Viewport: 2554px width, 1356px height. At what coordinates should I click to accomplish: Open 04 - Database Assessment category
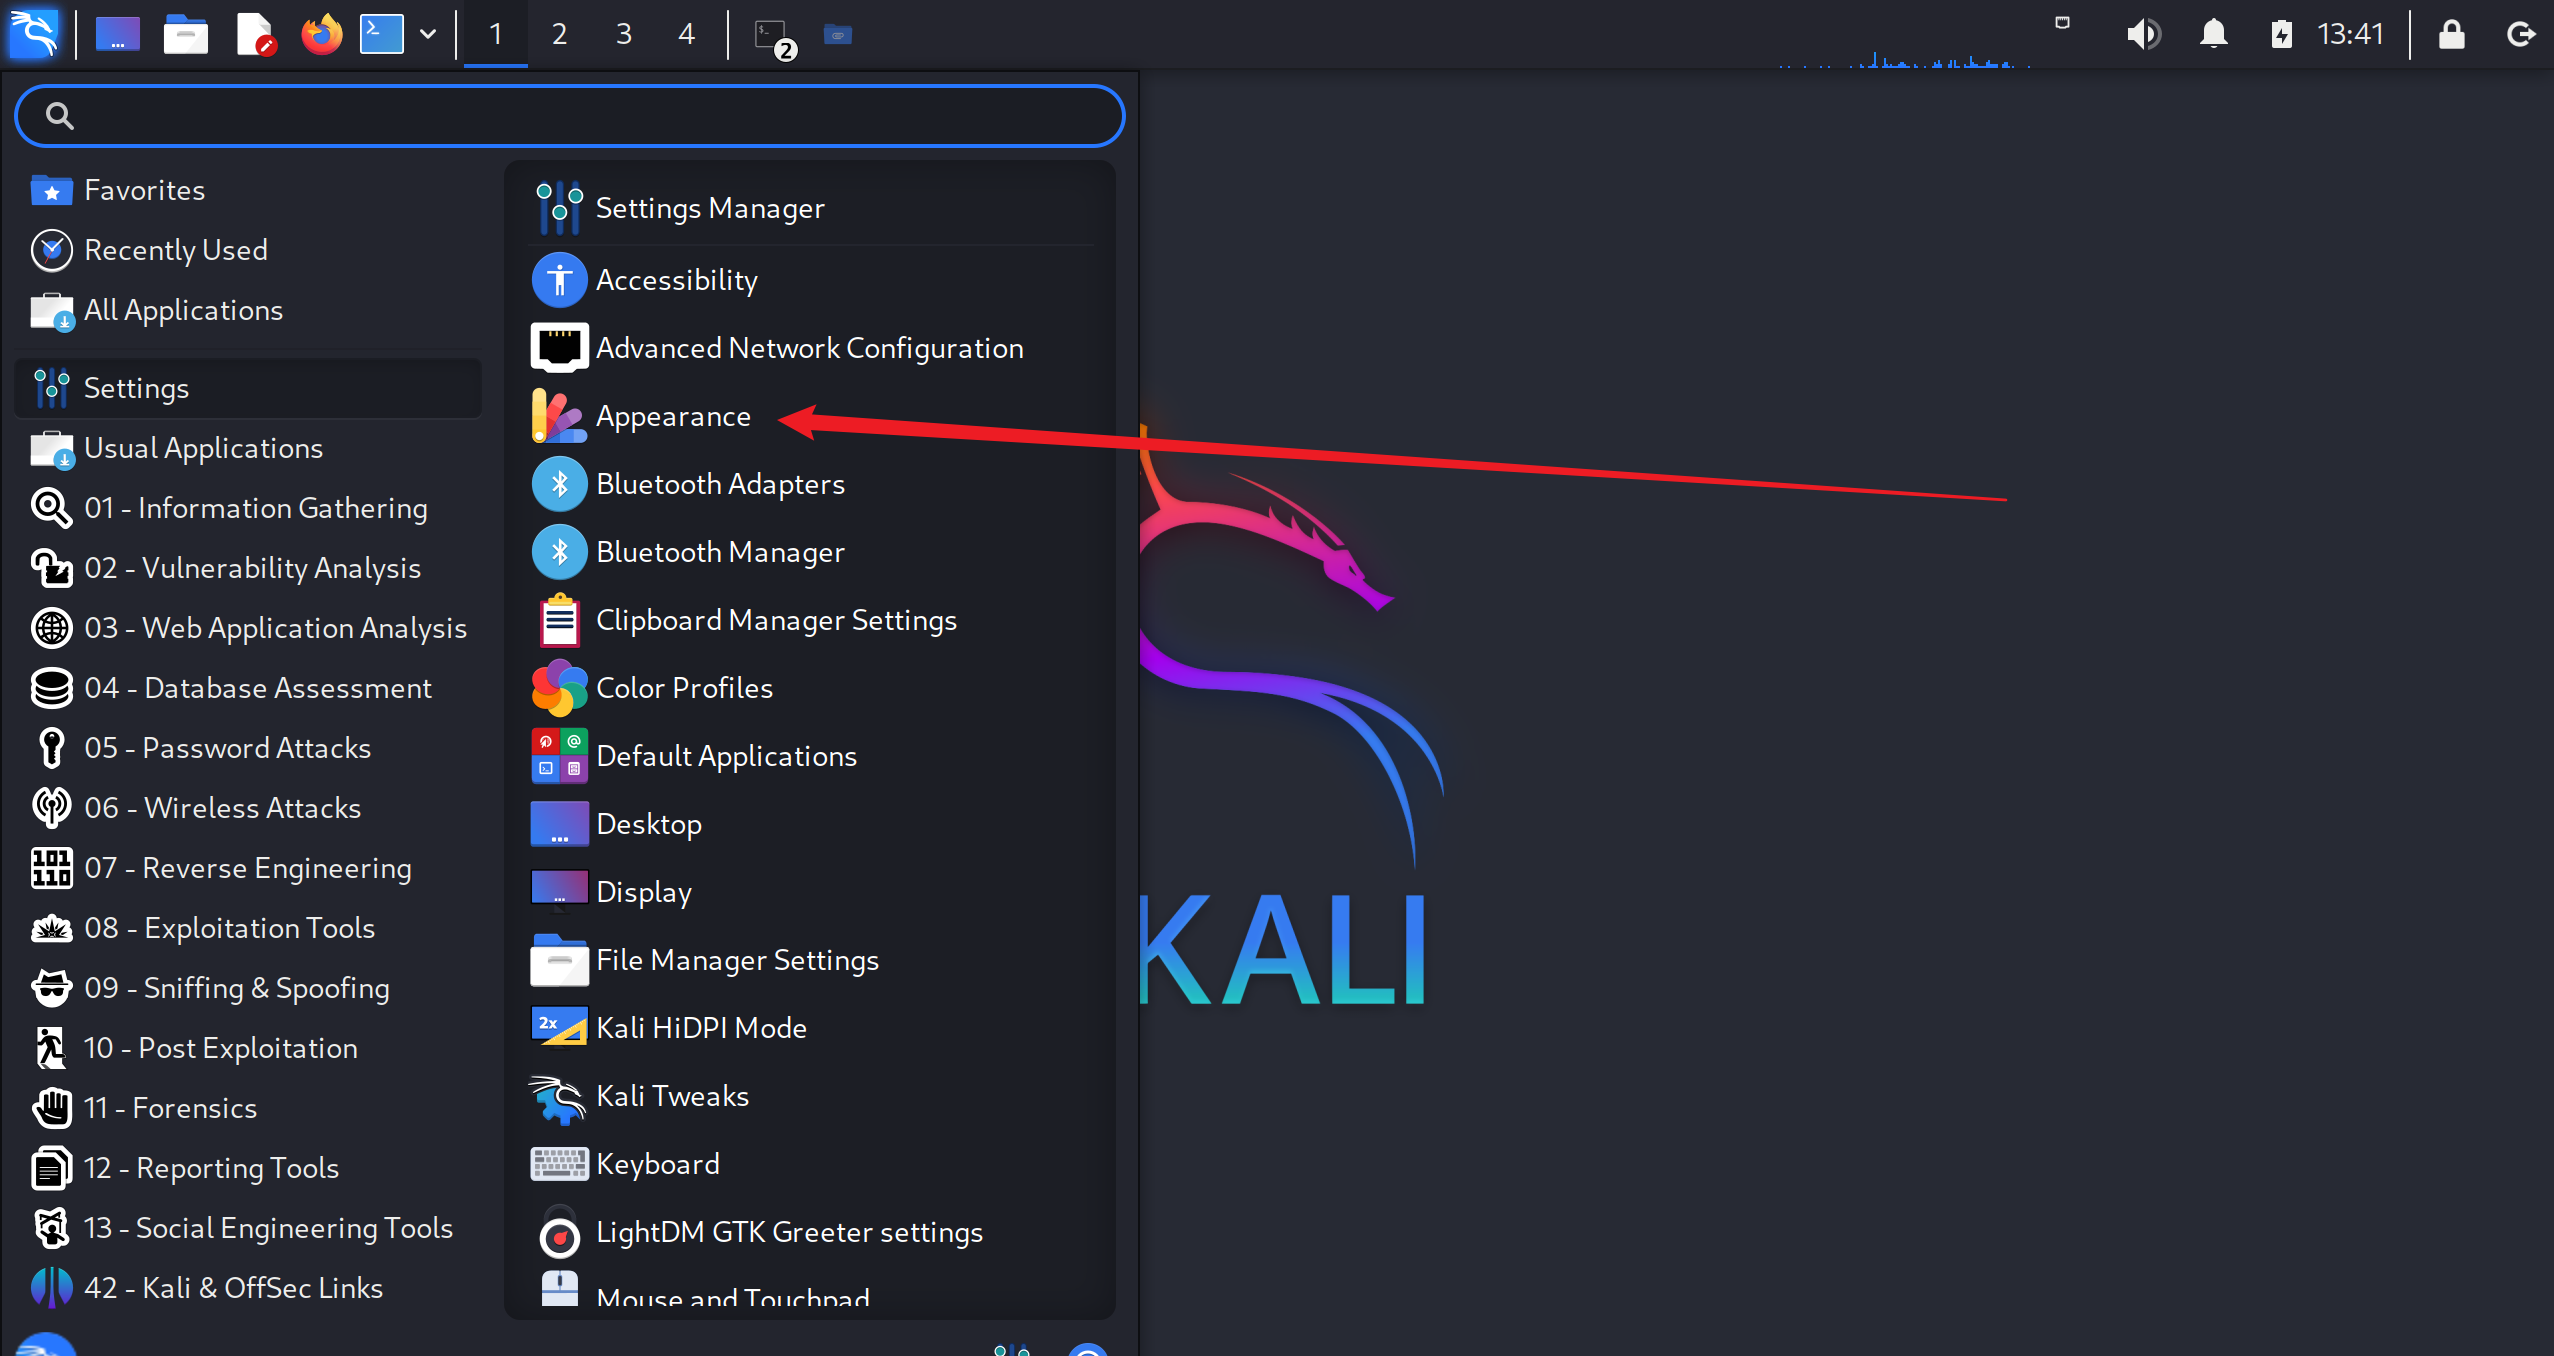click(250, 688)
